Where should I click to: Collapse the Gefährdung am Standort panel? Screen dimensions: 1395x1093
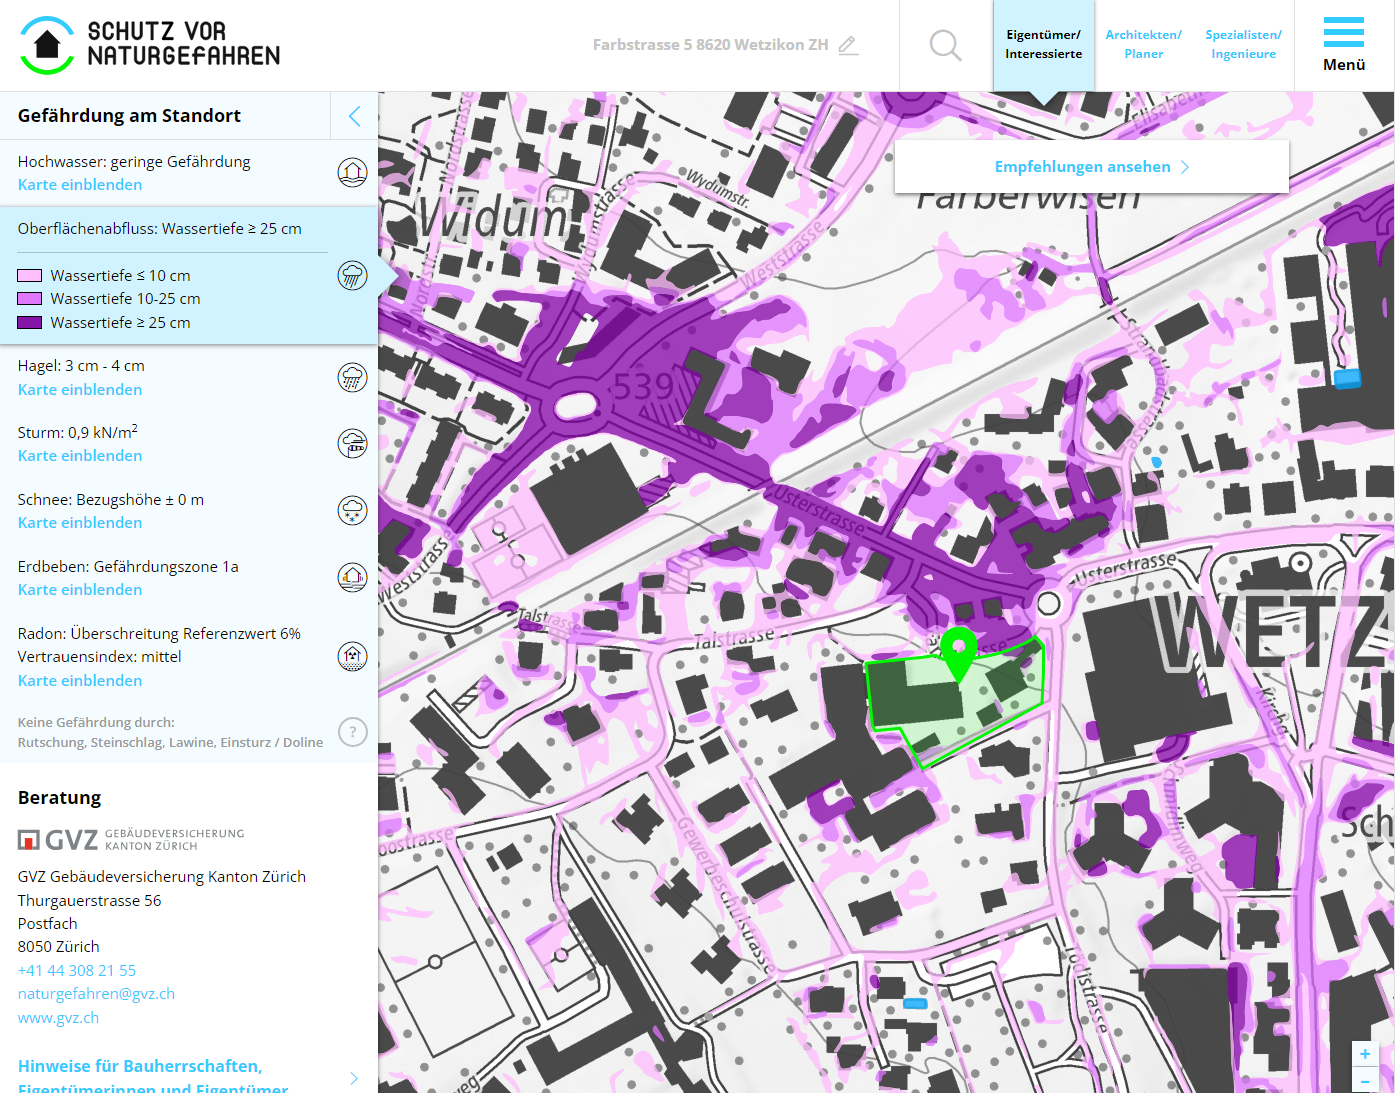tap(354, 116)
